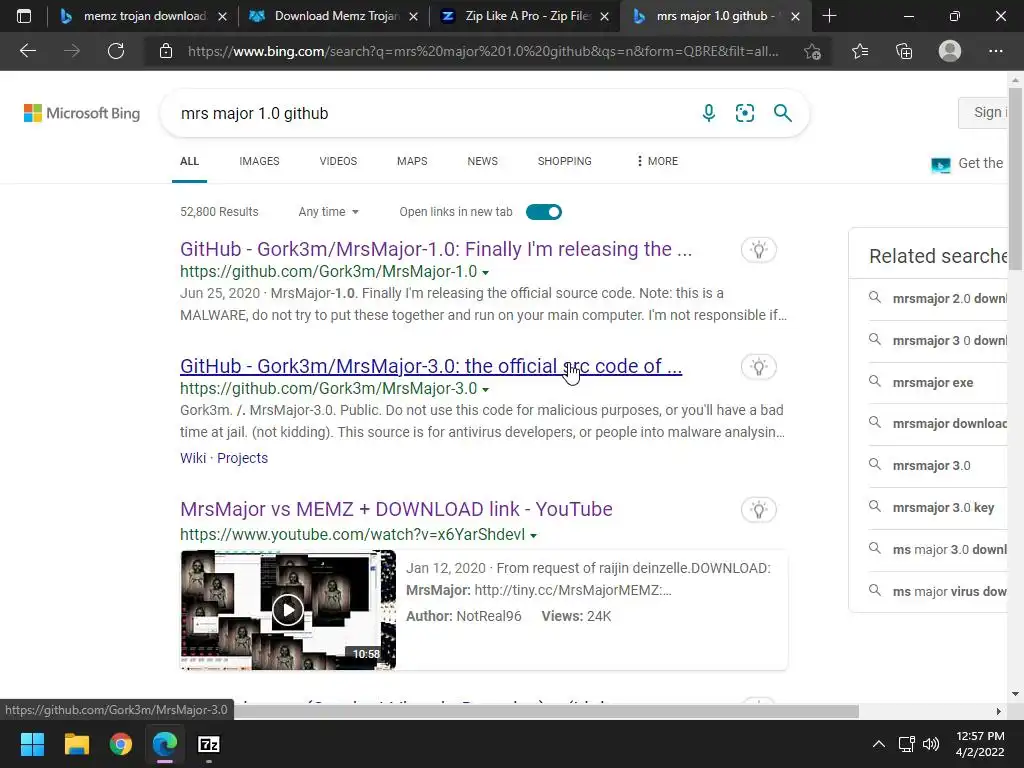
Task: Select the NEWS search tab
Action: pos(482,161)
